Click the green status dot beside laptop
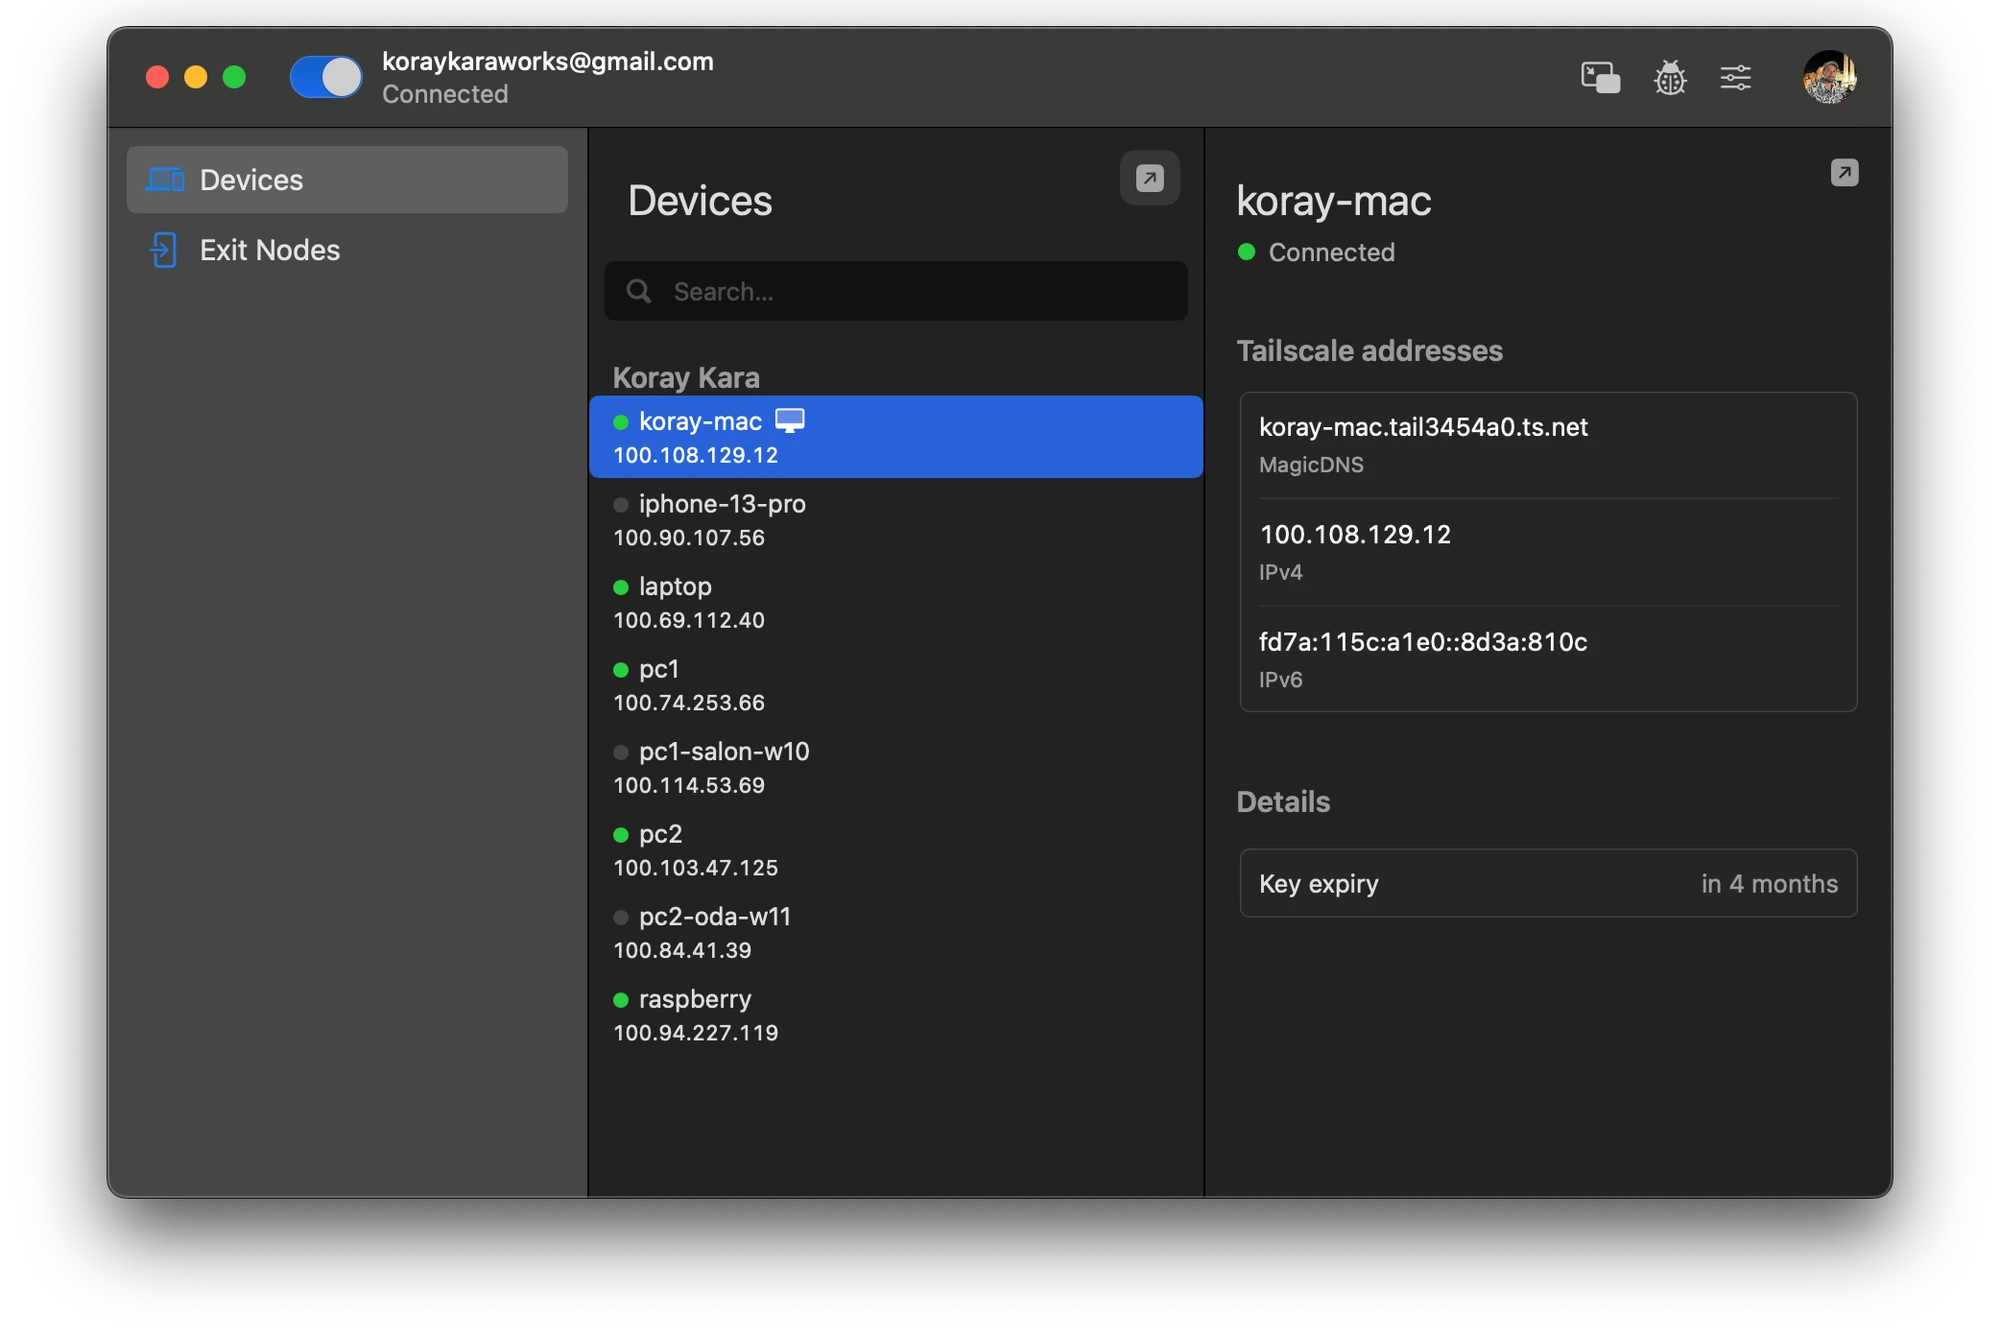Image resolution: width=2000 pixels, height=1340 pixels. [x=621, y=587]
